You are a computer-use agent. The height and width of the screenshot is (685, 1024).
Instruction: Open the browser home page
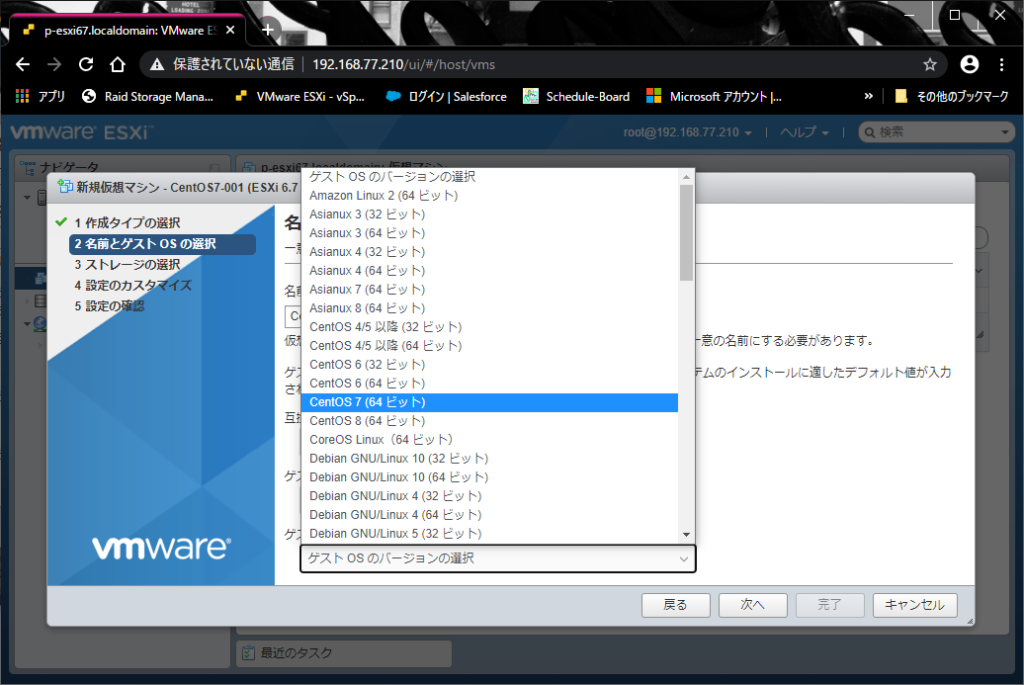[117, 64]
